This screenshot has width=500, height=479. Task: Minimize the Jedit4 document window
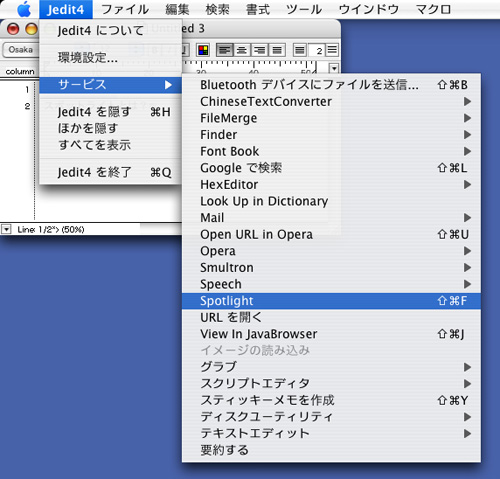pyautogui.click(x=31, y=29)
